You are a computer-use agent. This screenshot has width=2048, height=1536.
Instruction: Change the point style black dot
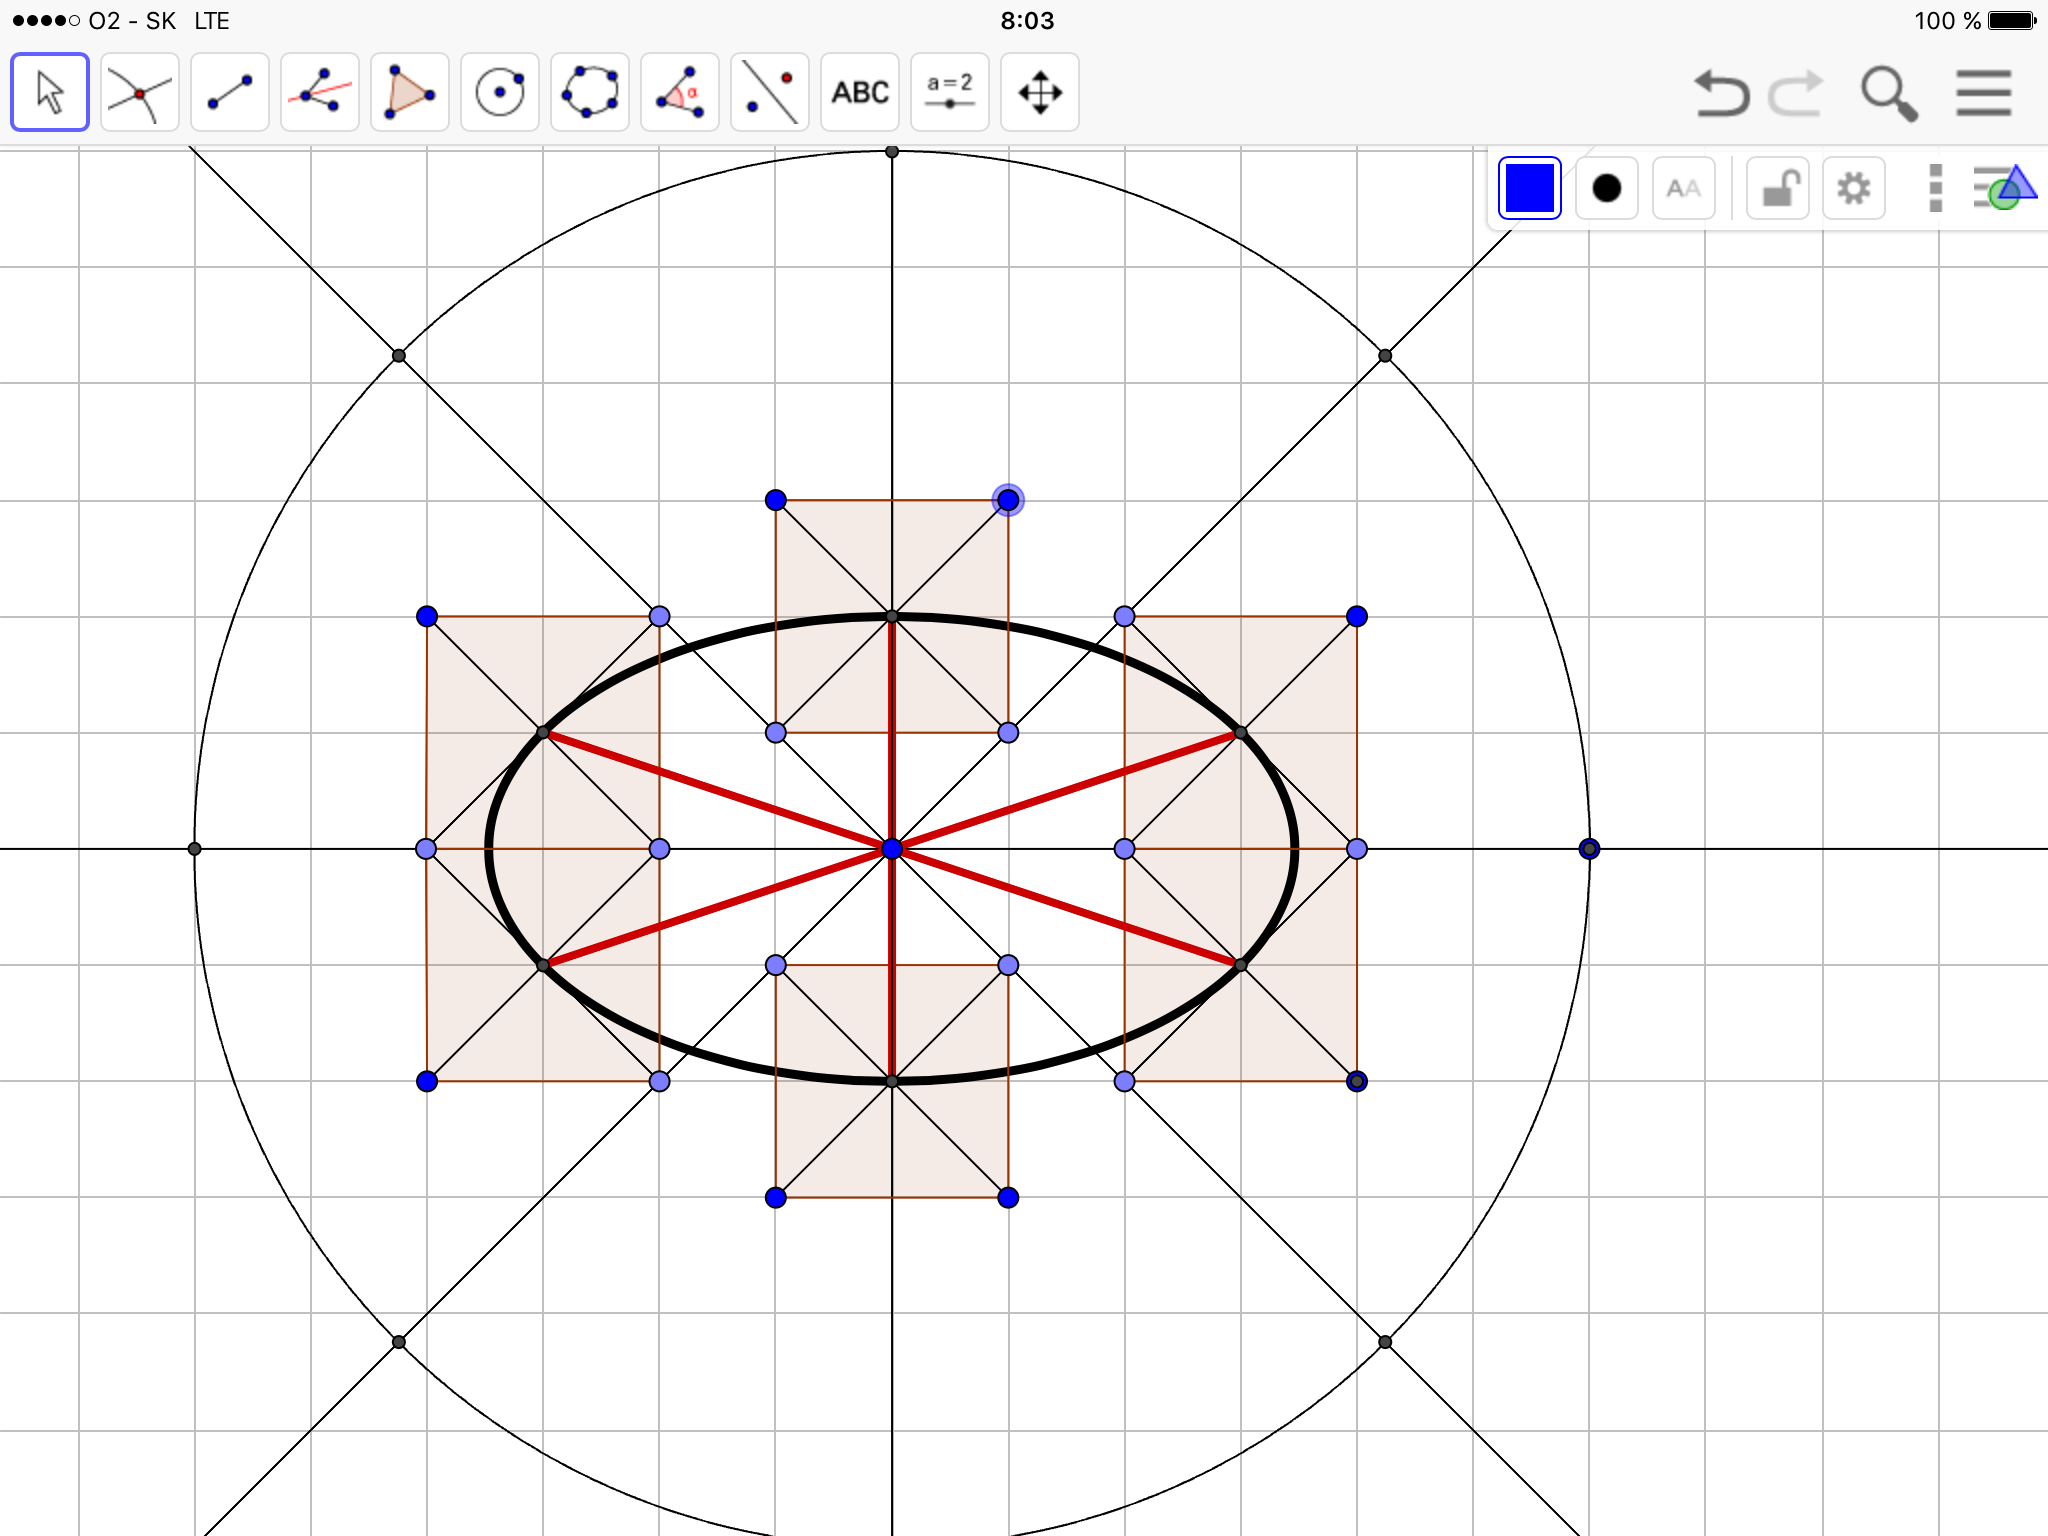[x=1607, y=188]
